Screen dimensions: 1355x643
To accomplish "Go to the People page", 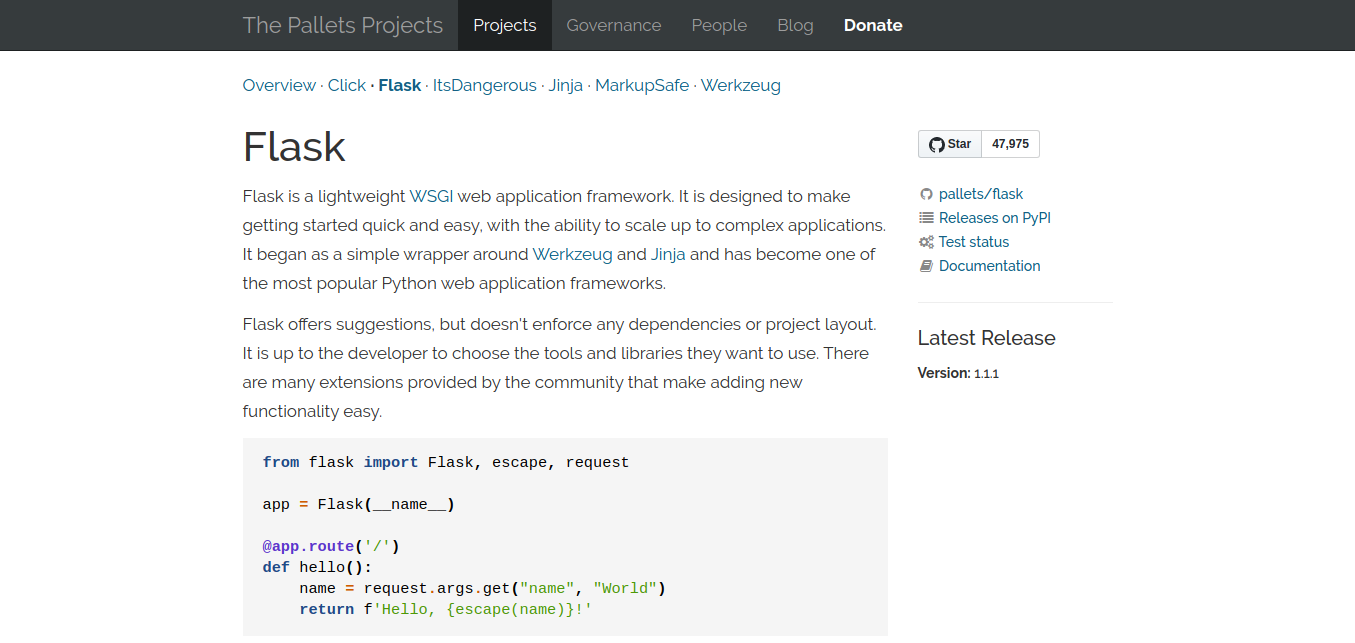I will [719, 25].
